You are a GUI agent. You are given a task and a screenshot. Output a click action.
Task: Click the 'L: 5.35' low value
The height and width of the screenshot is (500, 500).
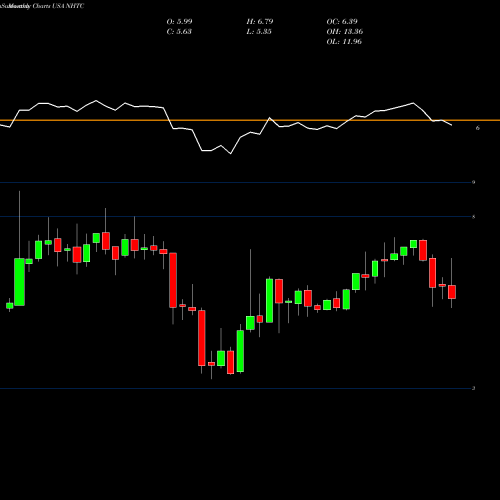259,32
